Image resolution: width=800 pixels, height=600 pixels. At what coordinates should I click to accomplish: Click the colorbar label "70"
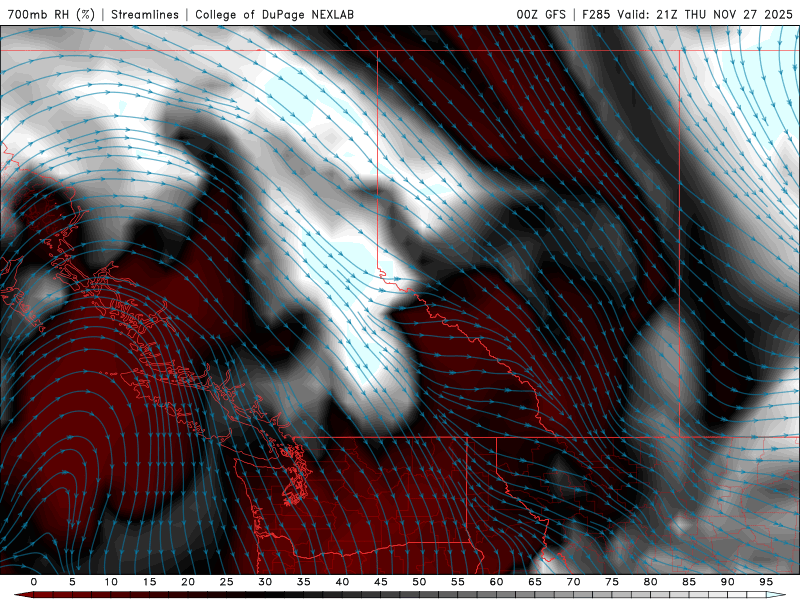(573, 582)
